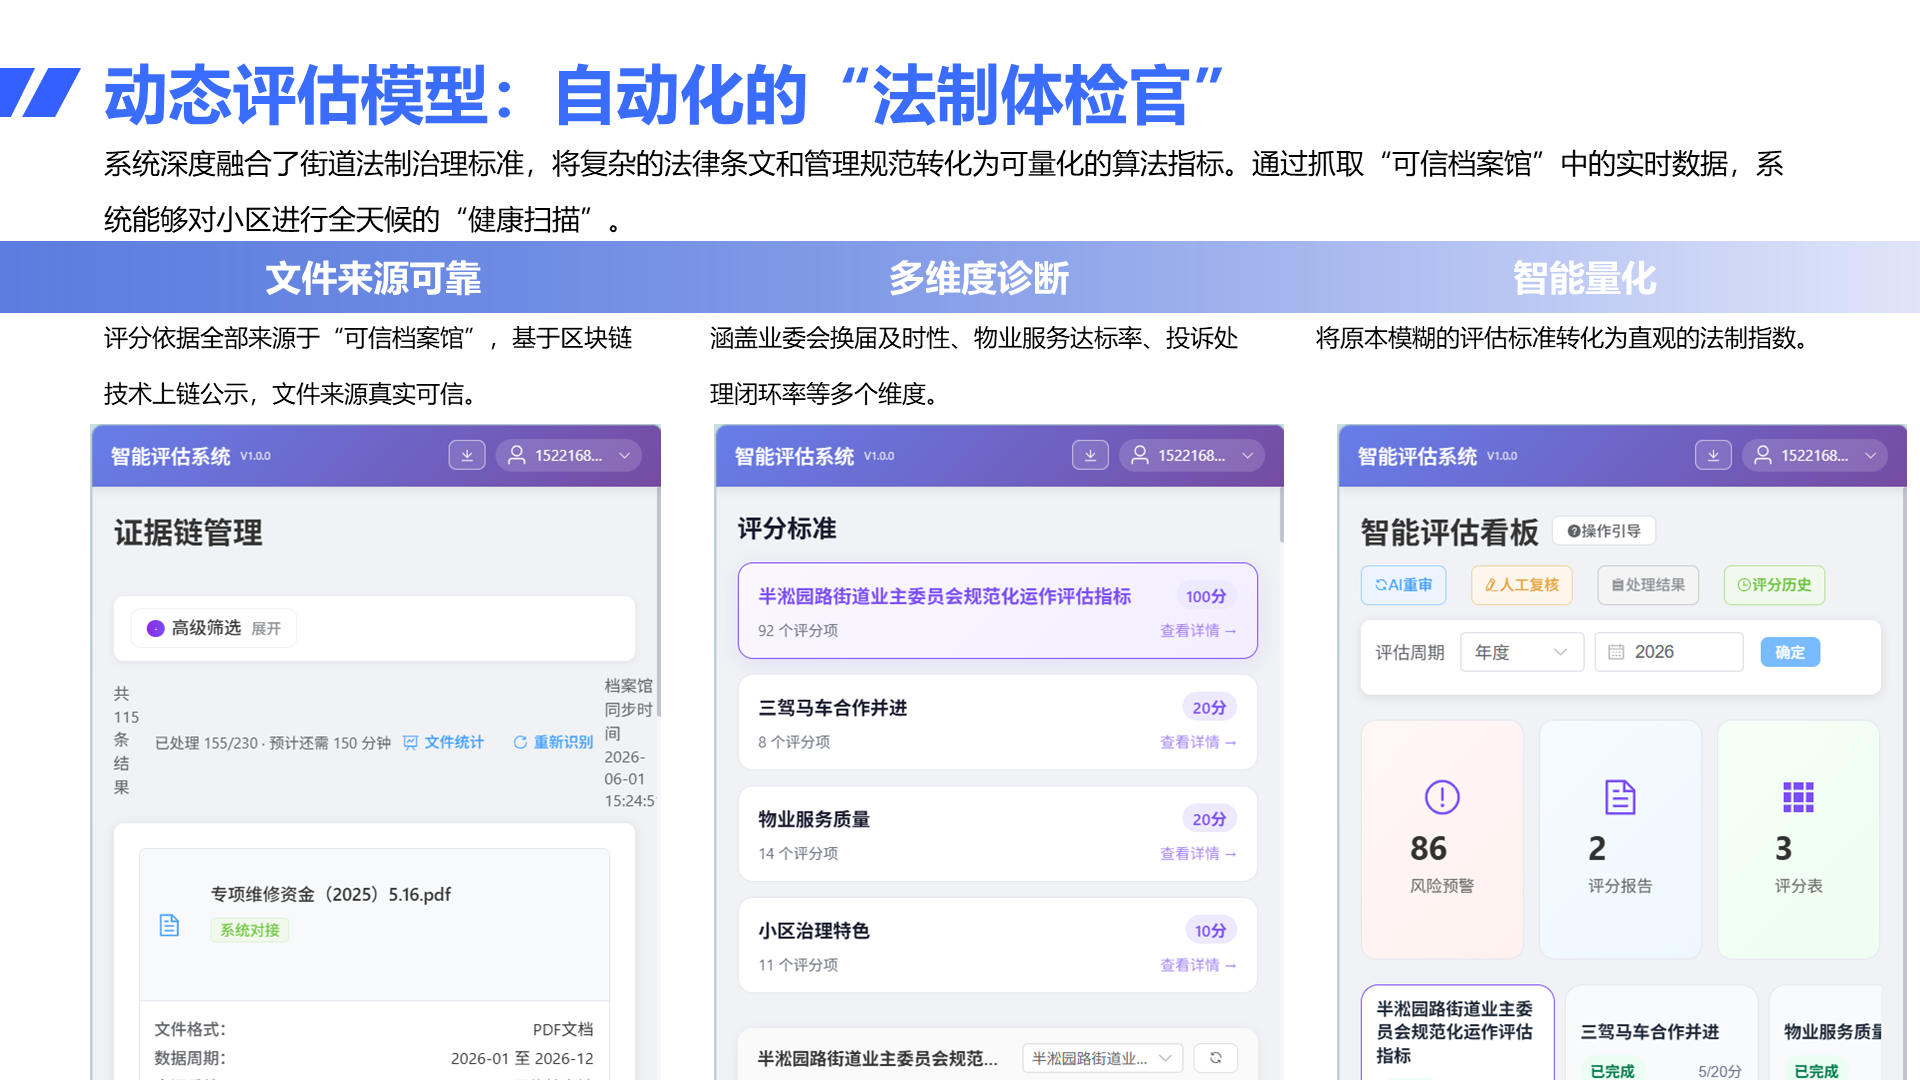
Task: Open the 年度 evaluation period dropdown
Action: (1522, 652)
